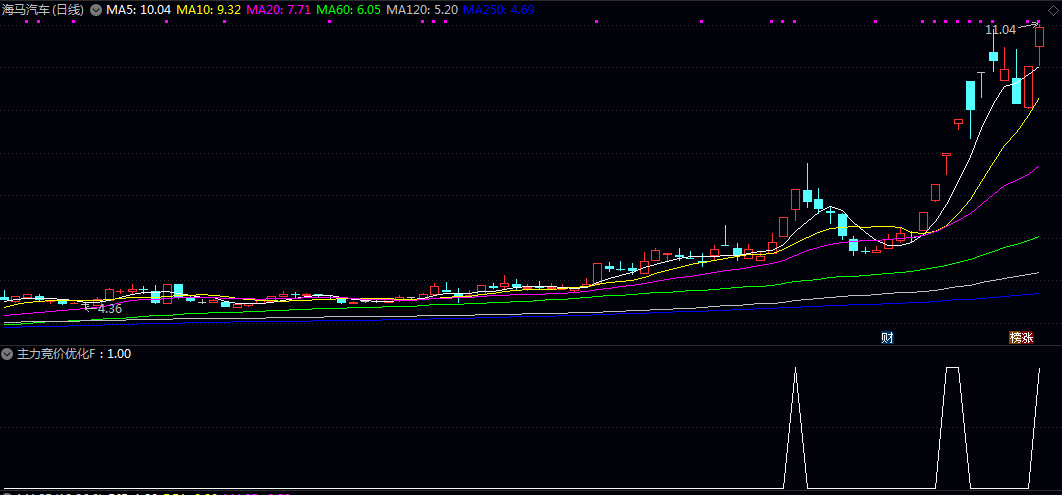Image resolution: width=1062 pixels, height=495 pixels.
Task: Click the magenta MA20: 7.71 legend
Action: [x=278, y=9]
